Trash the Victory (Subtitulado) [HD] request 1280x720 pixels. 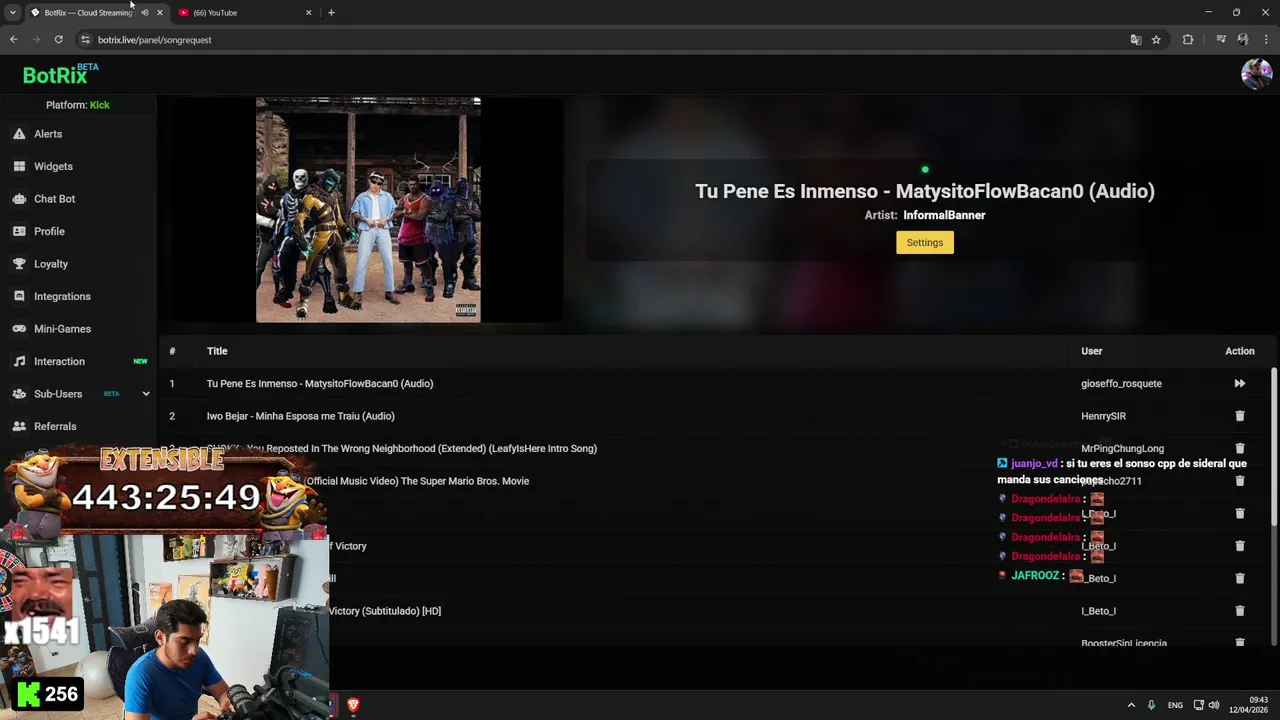tap(1239, 611)
